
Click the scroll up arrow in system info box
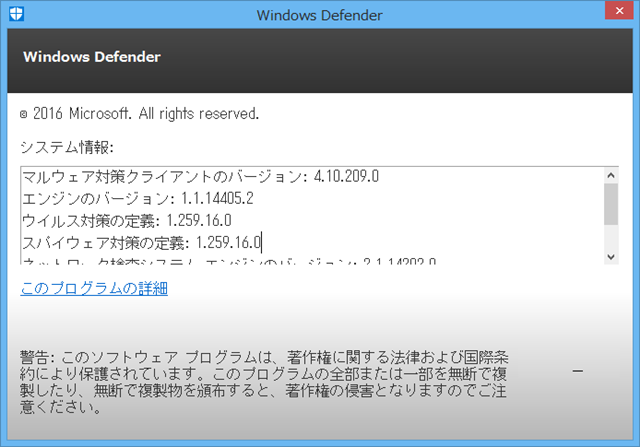[x=611, y=176]
